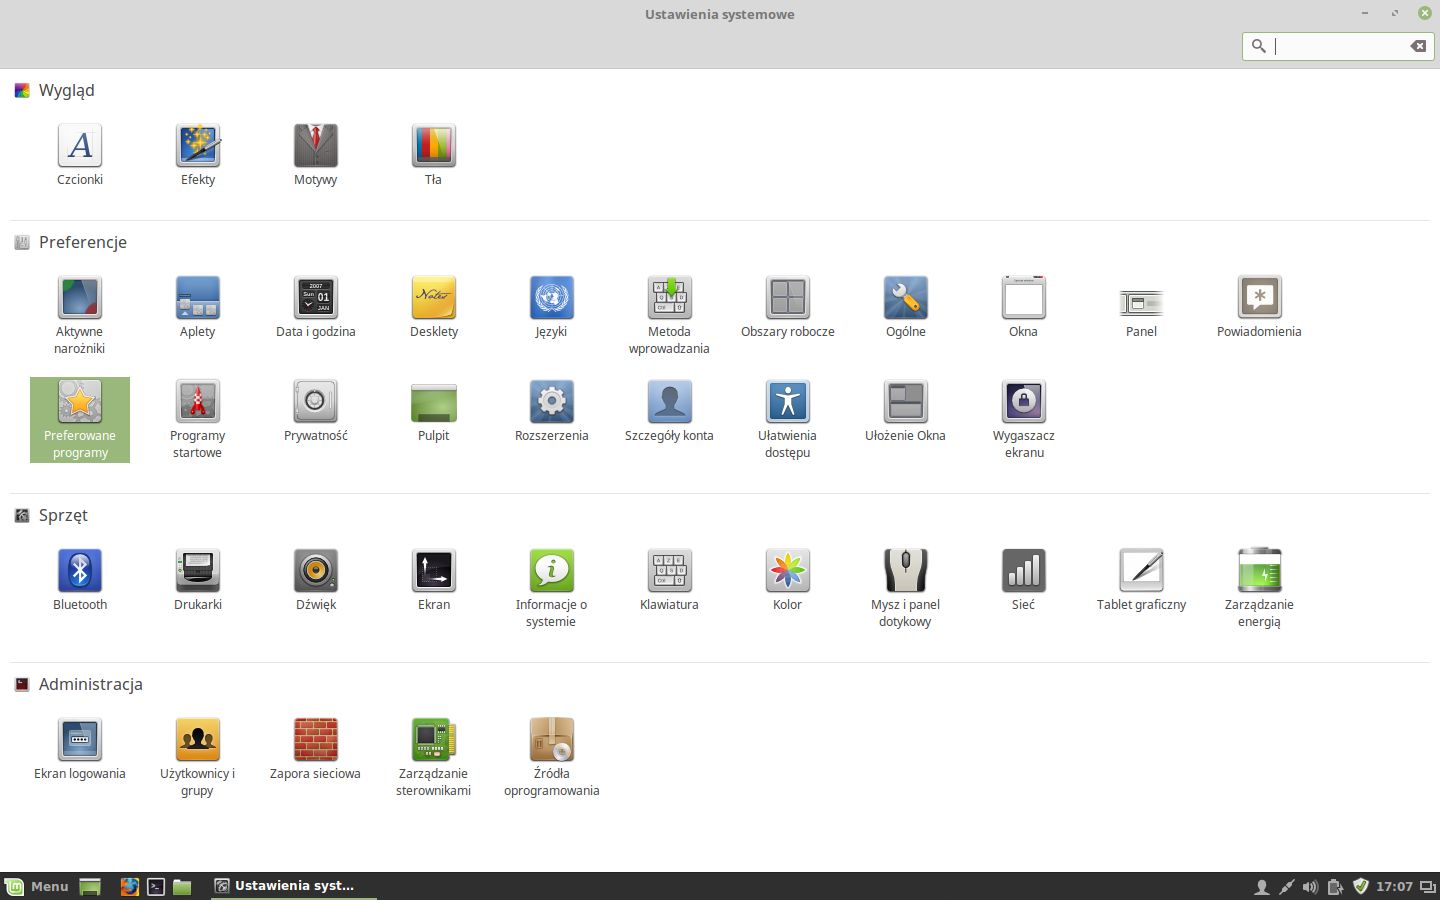Open Ułatwienia dostępu accessibility settings
This screenshot has width=1440, height=900.
coord(788,420)
